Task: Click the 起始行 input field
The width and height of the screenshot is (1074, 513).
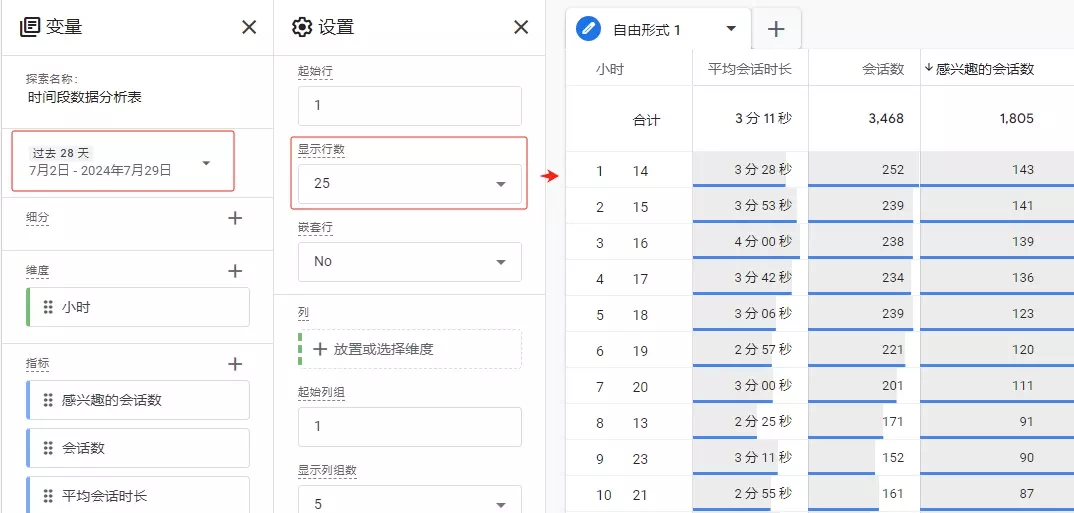Action: click(x=410, y=105)
